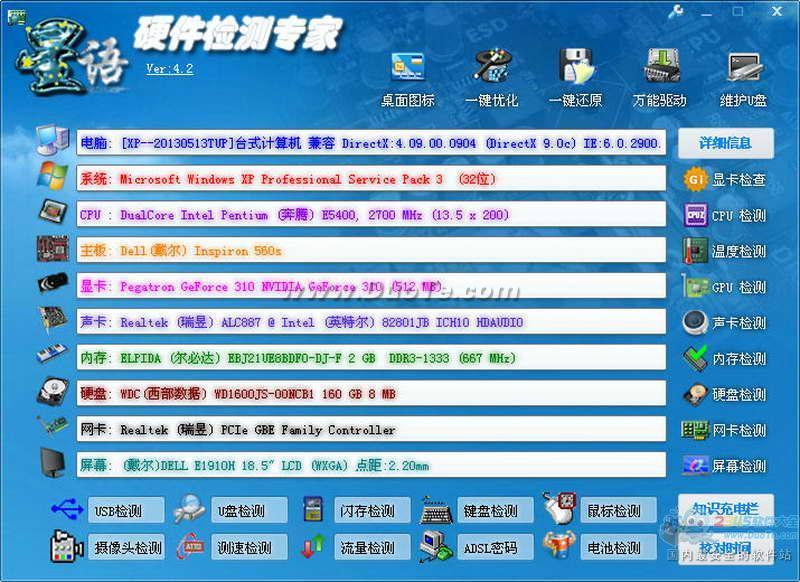Click the 详细信息 details button
The height and width of the screenshot is (582, 800).
tap(726, 143)
